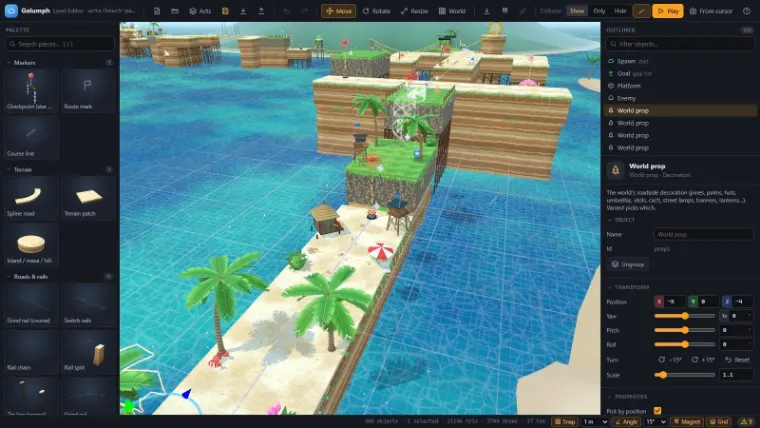Click the clock icon at toolbar end
760x428 pixels.
coord(746,11)
